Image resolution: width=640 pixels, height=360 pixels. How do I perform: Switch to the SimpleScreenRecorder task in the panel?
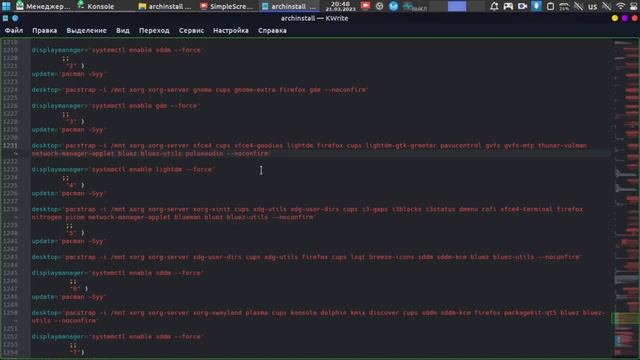point(227,6)
